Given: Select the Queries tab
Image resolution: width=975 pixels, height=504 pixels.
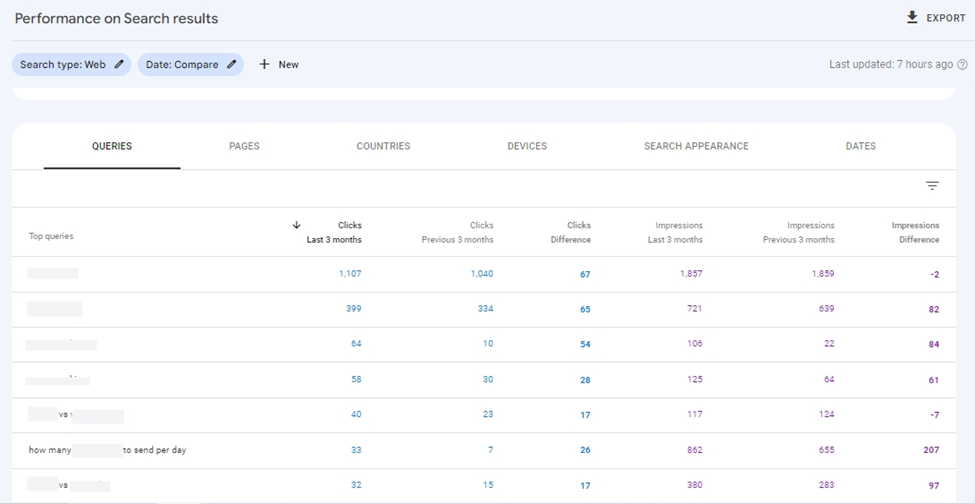Looking at the screenshot, I should click(x=112, y=146).
